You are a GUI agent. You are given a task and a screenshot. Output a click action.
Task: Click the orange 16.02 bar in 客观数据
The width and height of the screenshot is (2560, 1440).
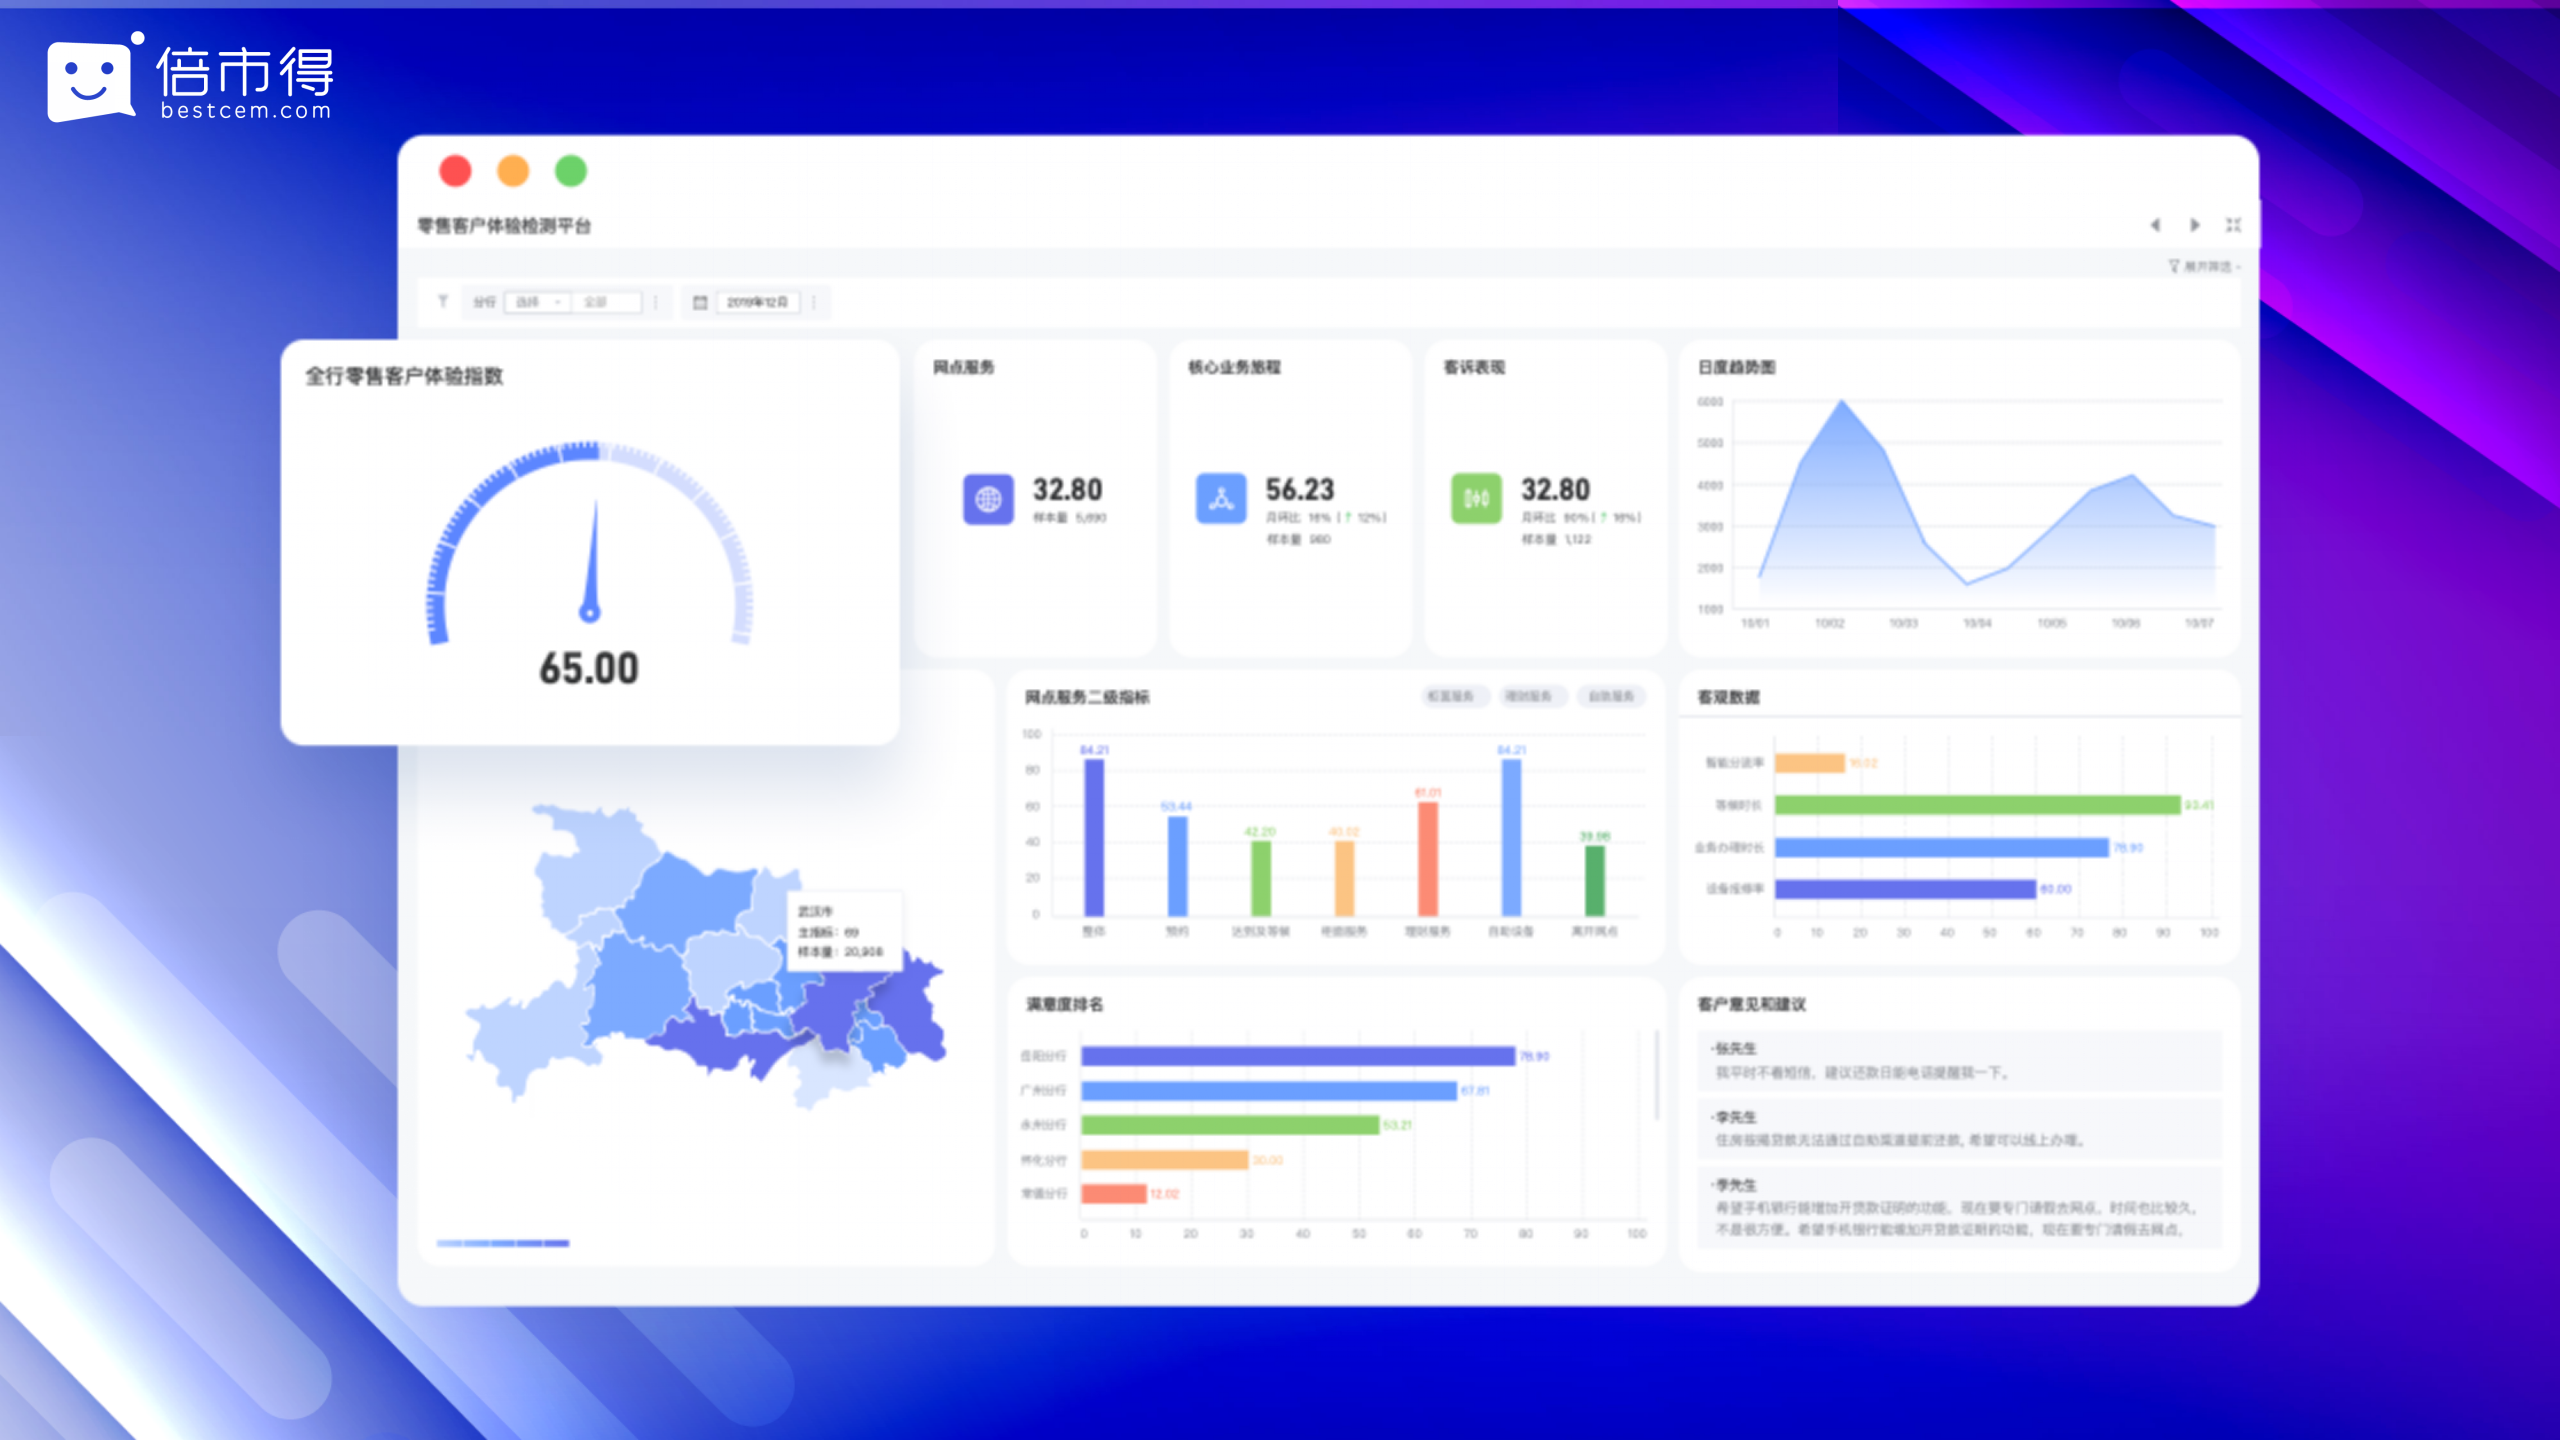(1810, 763)
